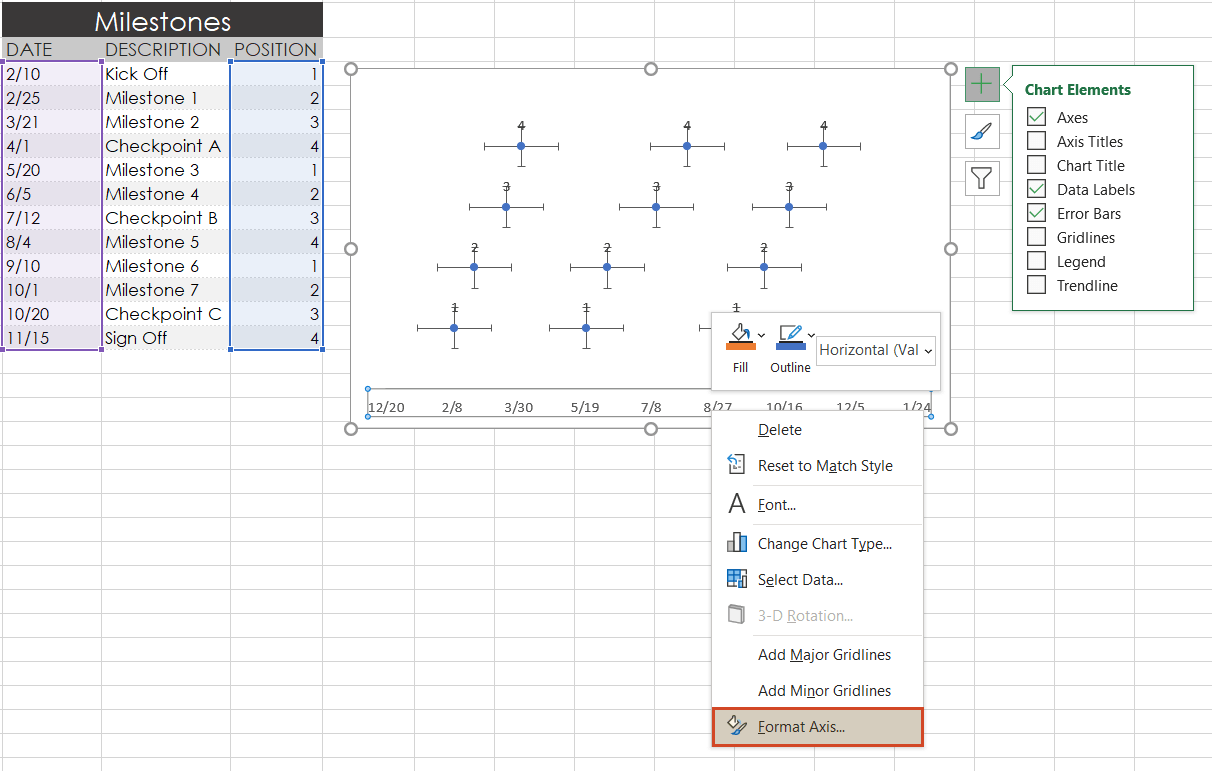
Task: Enable the Chart Title checkbox
Action: tap(1036, 165)
